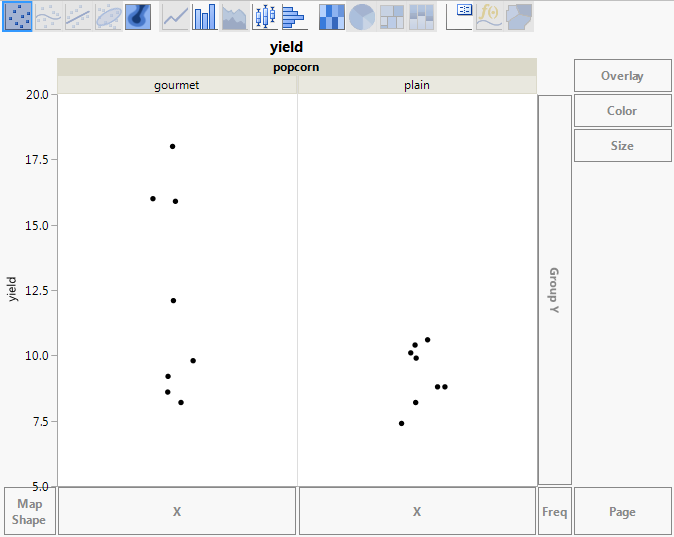This screenshot has height=537, width=674.
Task: Select the Points scatter element icon
Action: point(17,17)
